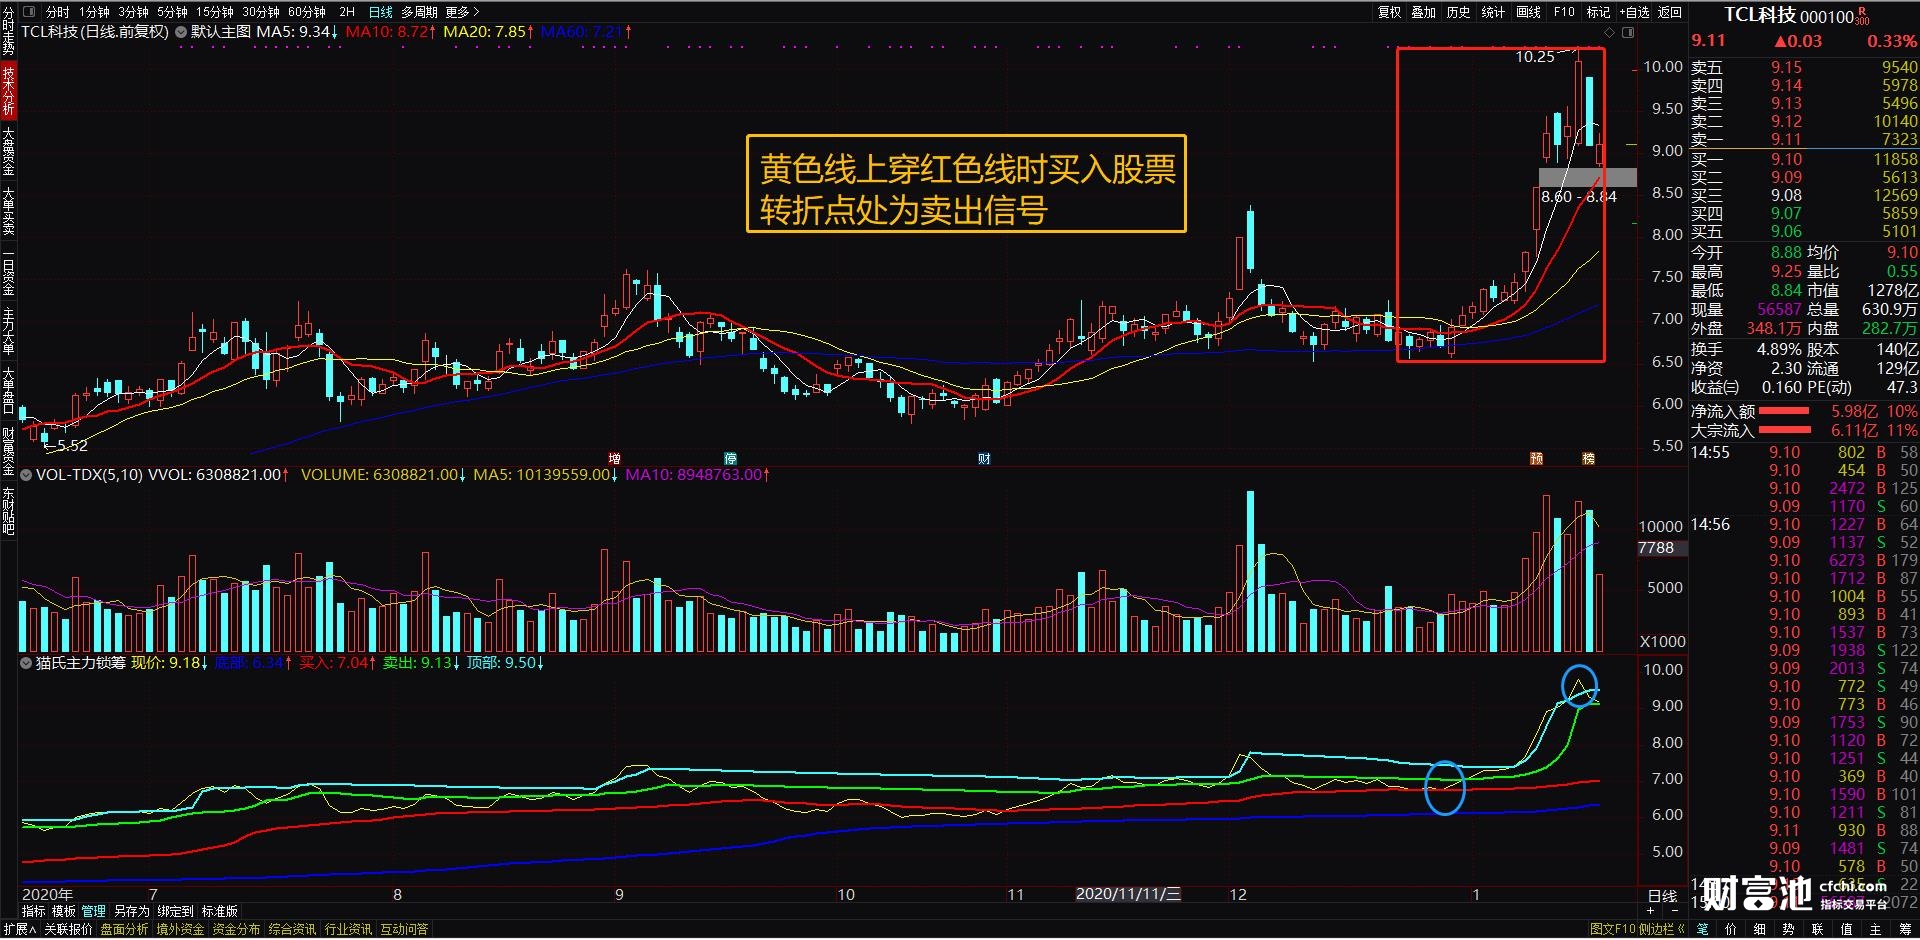
Task: Select the 技术分析 sidebar tab
Action: click(x=8, y=91)
